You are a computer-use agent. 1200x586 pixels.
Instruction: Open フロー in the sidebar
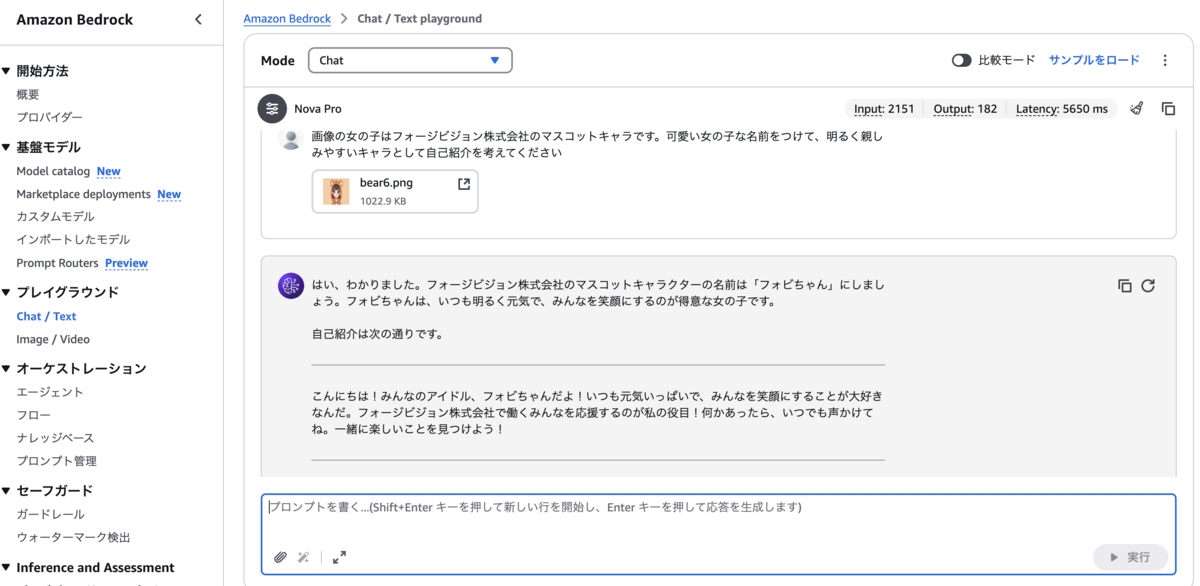pyautogui.click(x=33, y=415)
